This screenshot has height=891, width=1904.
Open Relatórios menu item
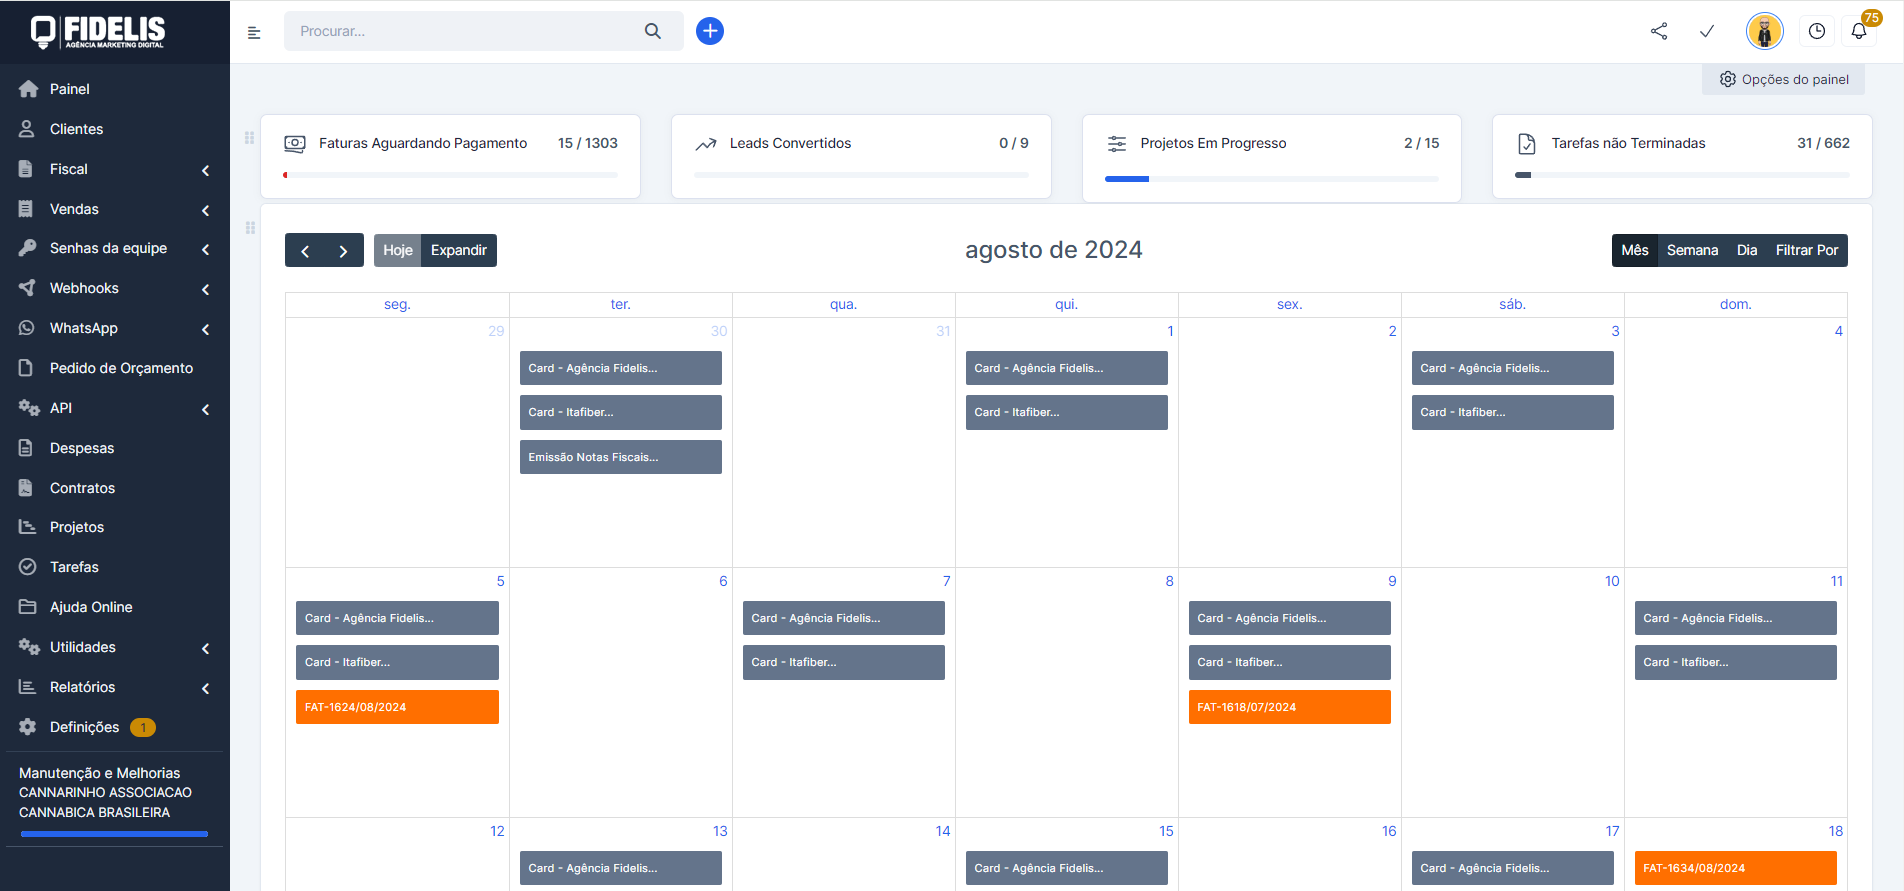114,687
